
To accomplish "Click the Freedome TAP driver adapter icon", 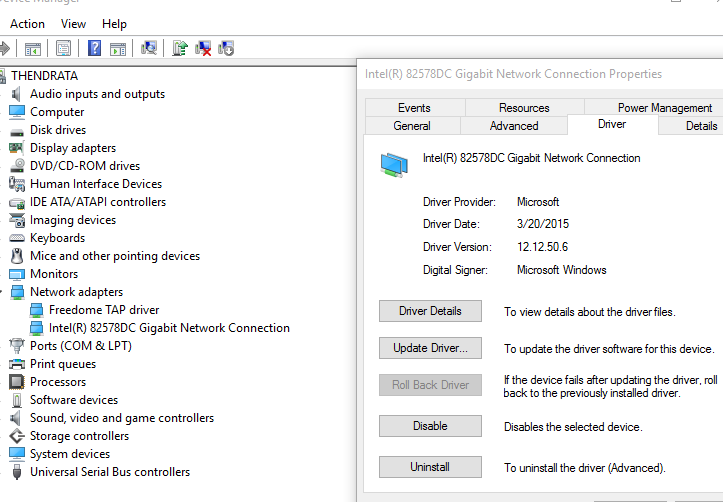I will coord(36,310).
